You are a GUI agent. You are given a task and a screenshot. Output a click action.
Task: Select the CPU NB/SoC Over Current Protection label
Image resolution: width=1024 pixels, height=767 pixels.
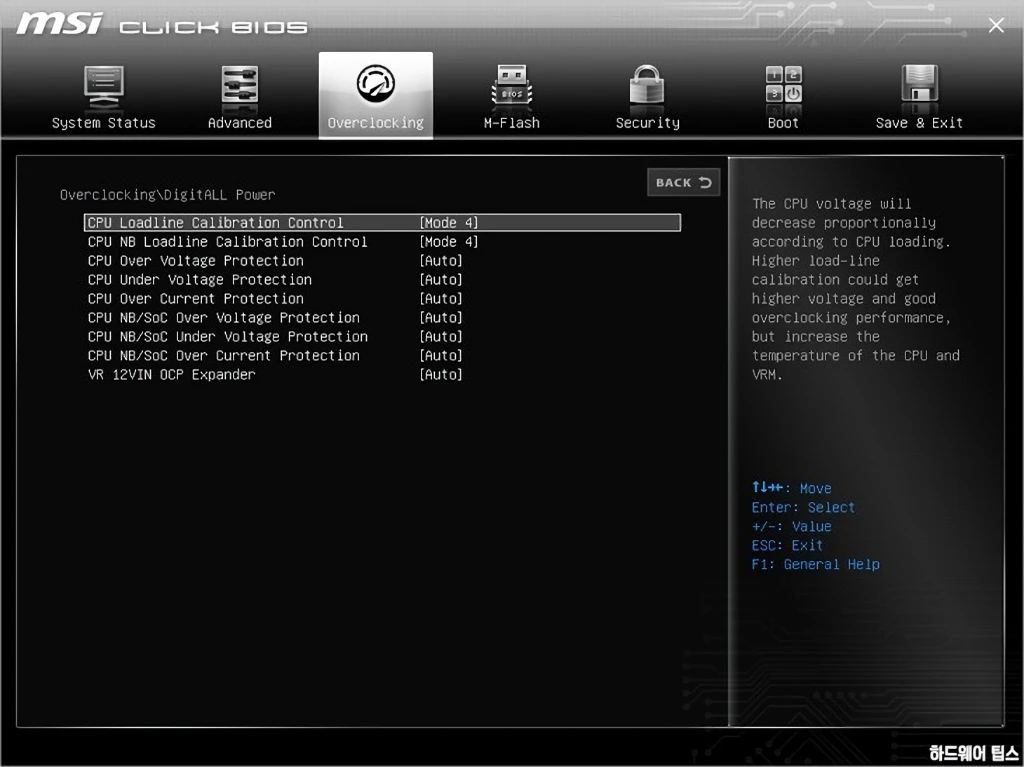223,355
